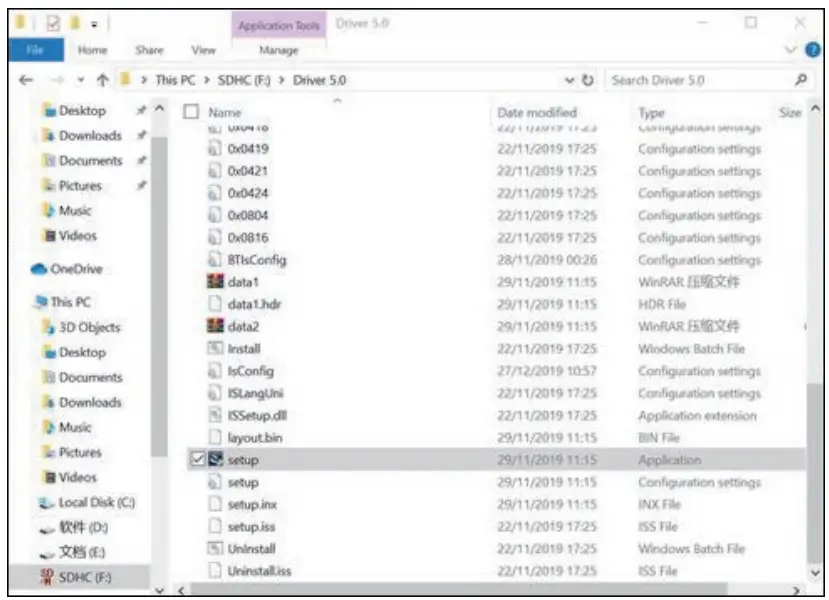Select setup Configuration settings file
Viewport: 829px width, 600px height.
pos(243,482)
